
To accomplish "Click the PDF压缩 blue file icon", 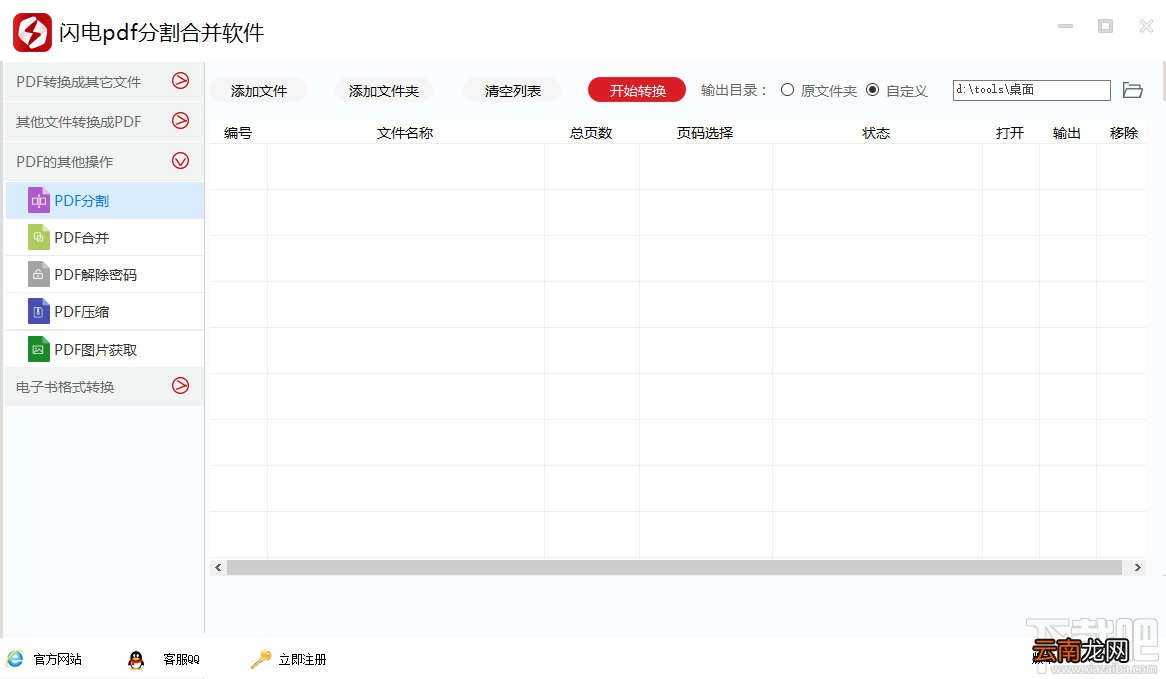I will tap(39, 312).
